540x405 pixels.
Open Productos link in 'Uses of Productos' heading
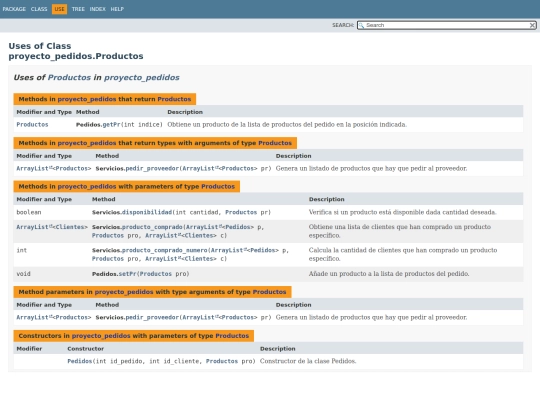69,77
